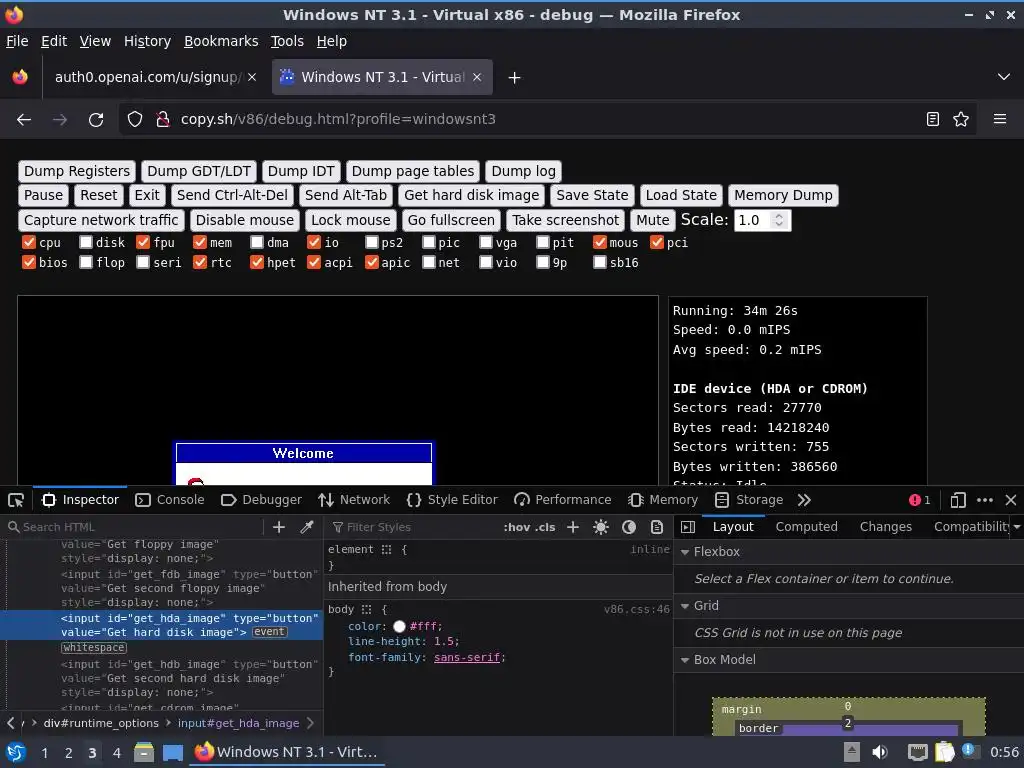Screen dimensions: 1024x768
Task: Click the show desktop taskbar icon
Action: (x=172, y=752)
